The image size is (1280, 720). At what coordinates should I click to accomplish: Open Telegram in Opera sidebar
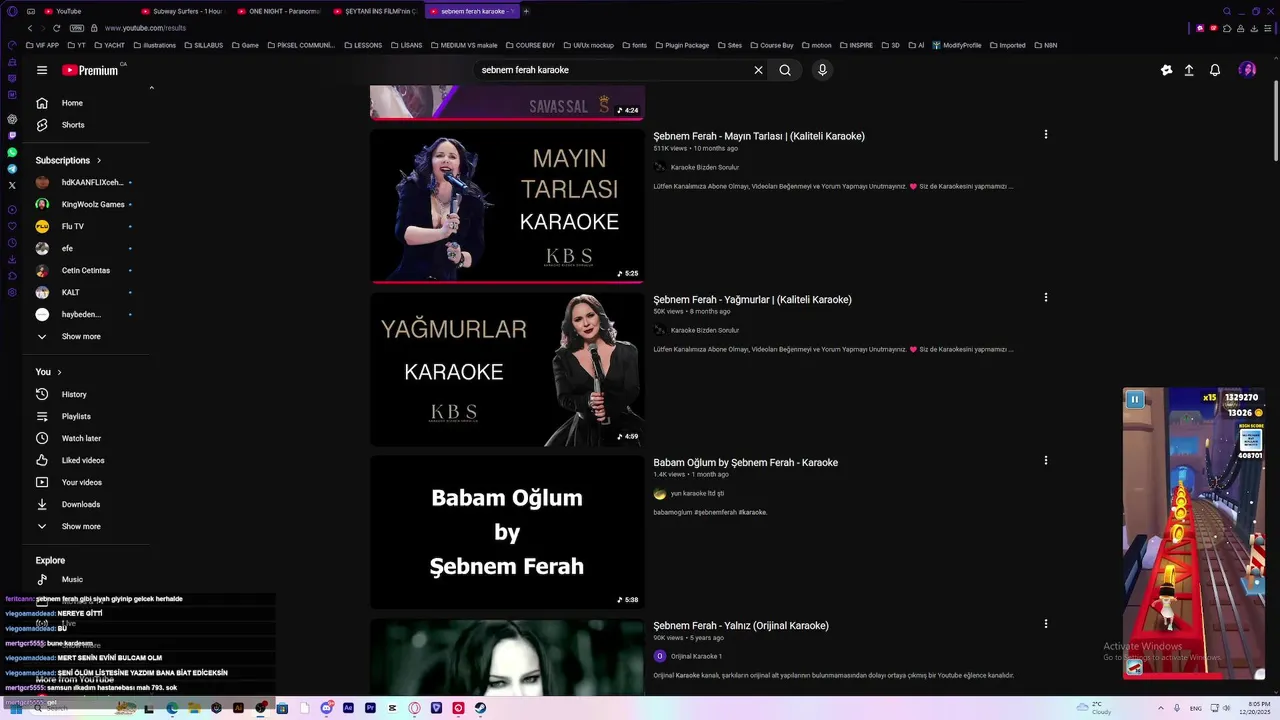pos(12,169)
